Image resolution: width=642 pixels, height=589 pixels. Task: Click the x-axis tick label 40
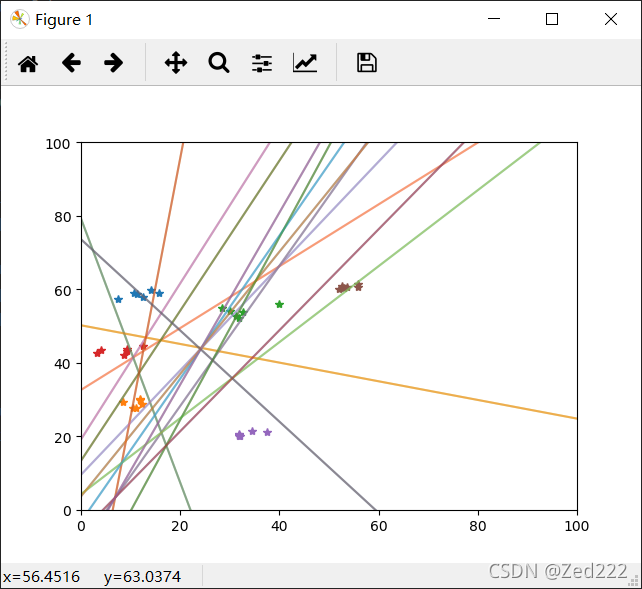pos(279,526)
